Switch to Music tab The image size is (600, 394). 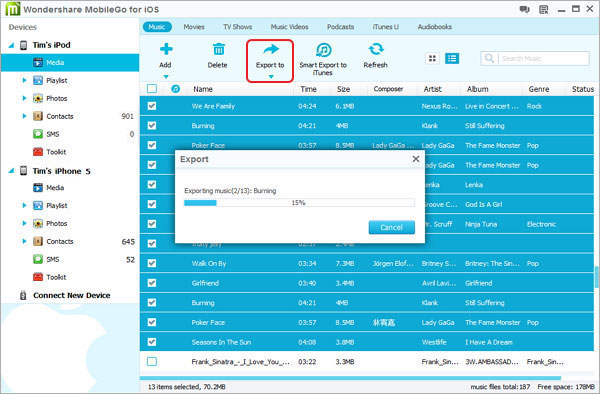[157, 27]
